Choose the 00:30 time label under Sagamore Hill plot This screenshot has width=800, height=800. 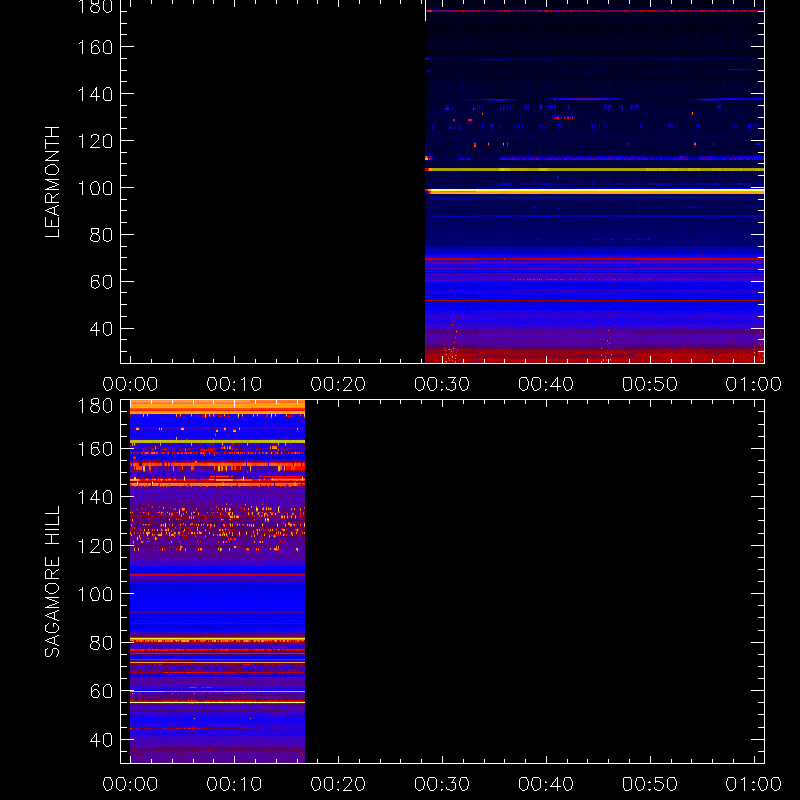coord(442,784)
